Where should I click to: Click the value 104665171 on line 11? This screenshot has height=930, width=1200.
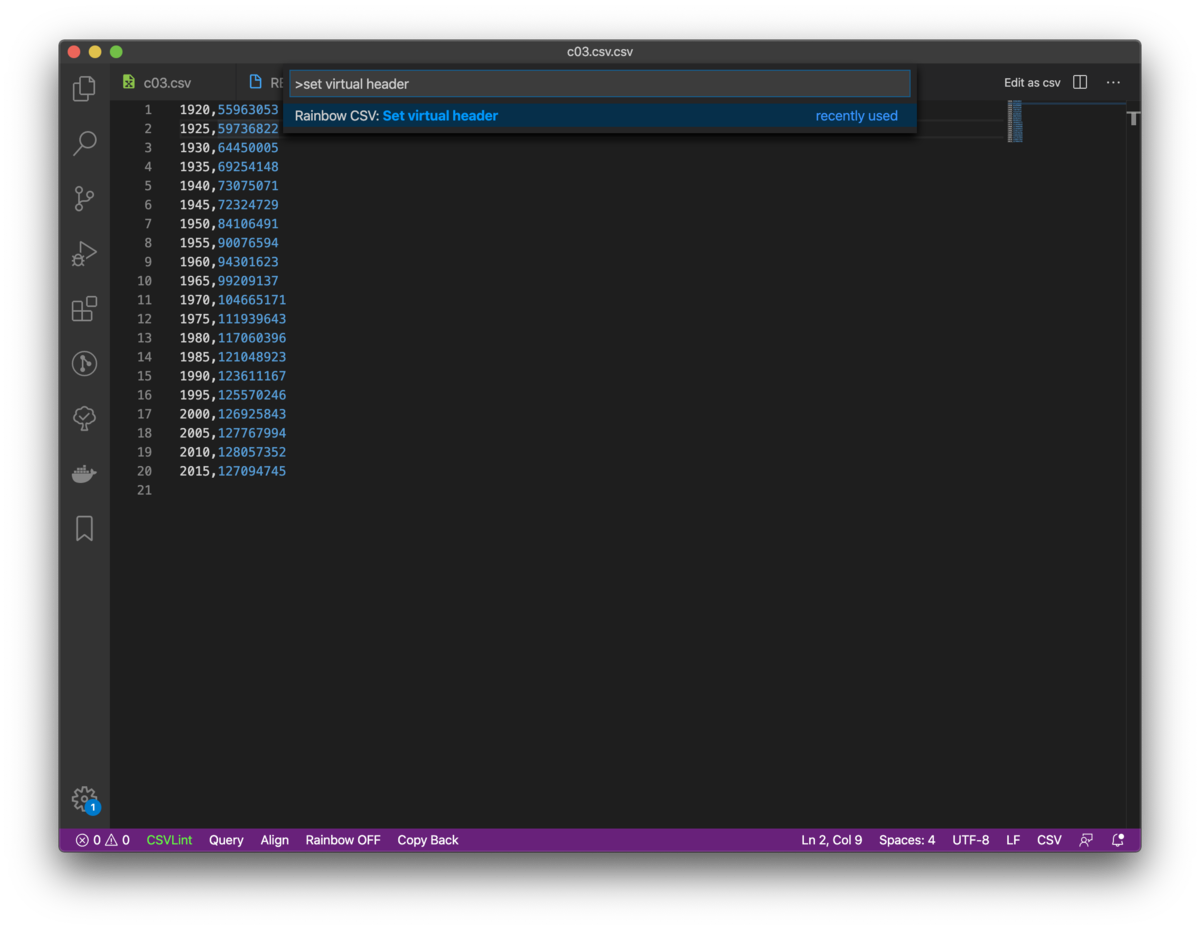click(x=252, y=300)
